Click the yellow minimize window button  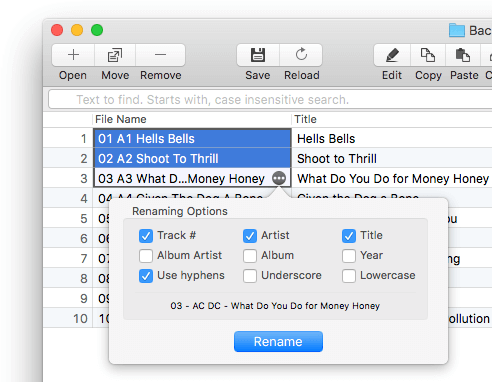tap(77, 30)
